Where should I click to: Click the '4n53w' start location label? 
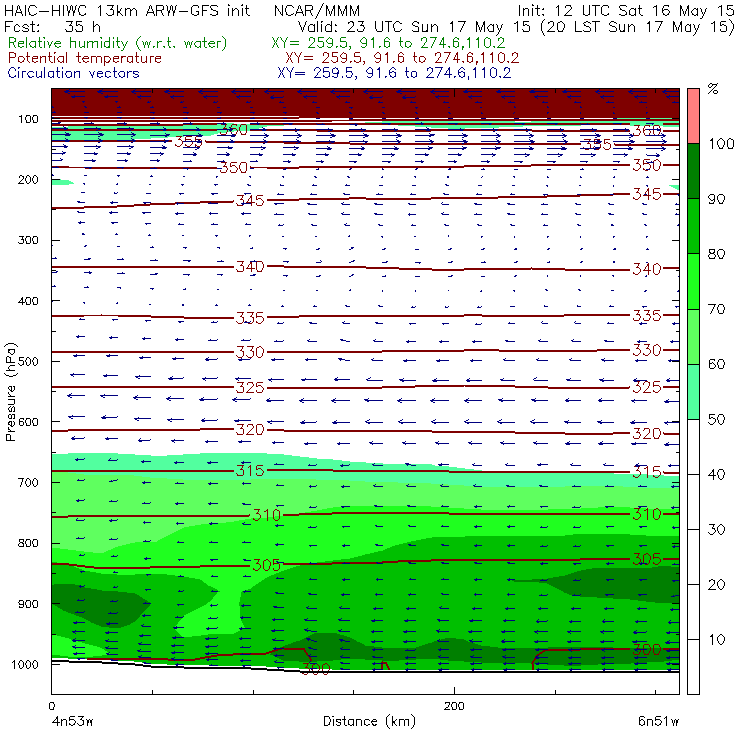(72, 722)
